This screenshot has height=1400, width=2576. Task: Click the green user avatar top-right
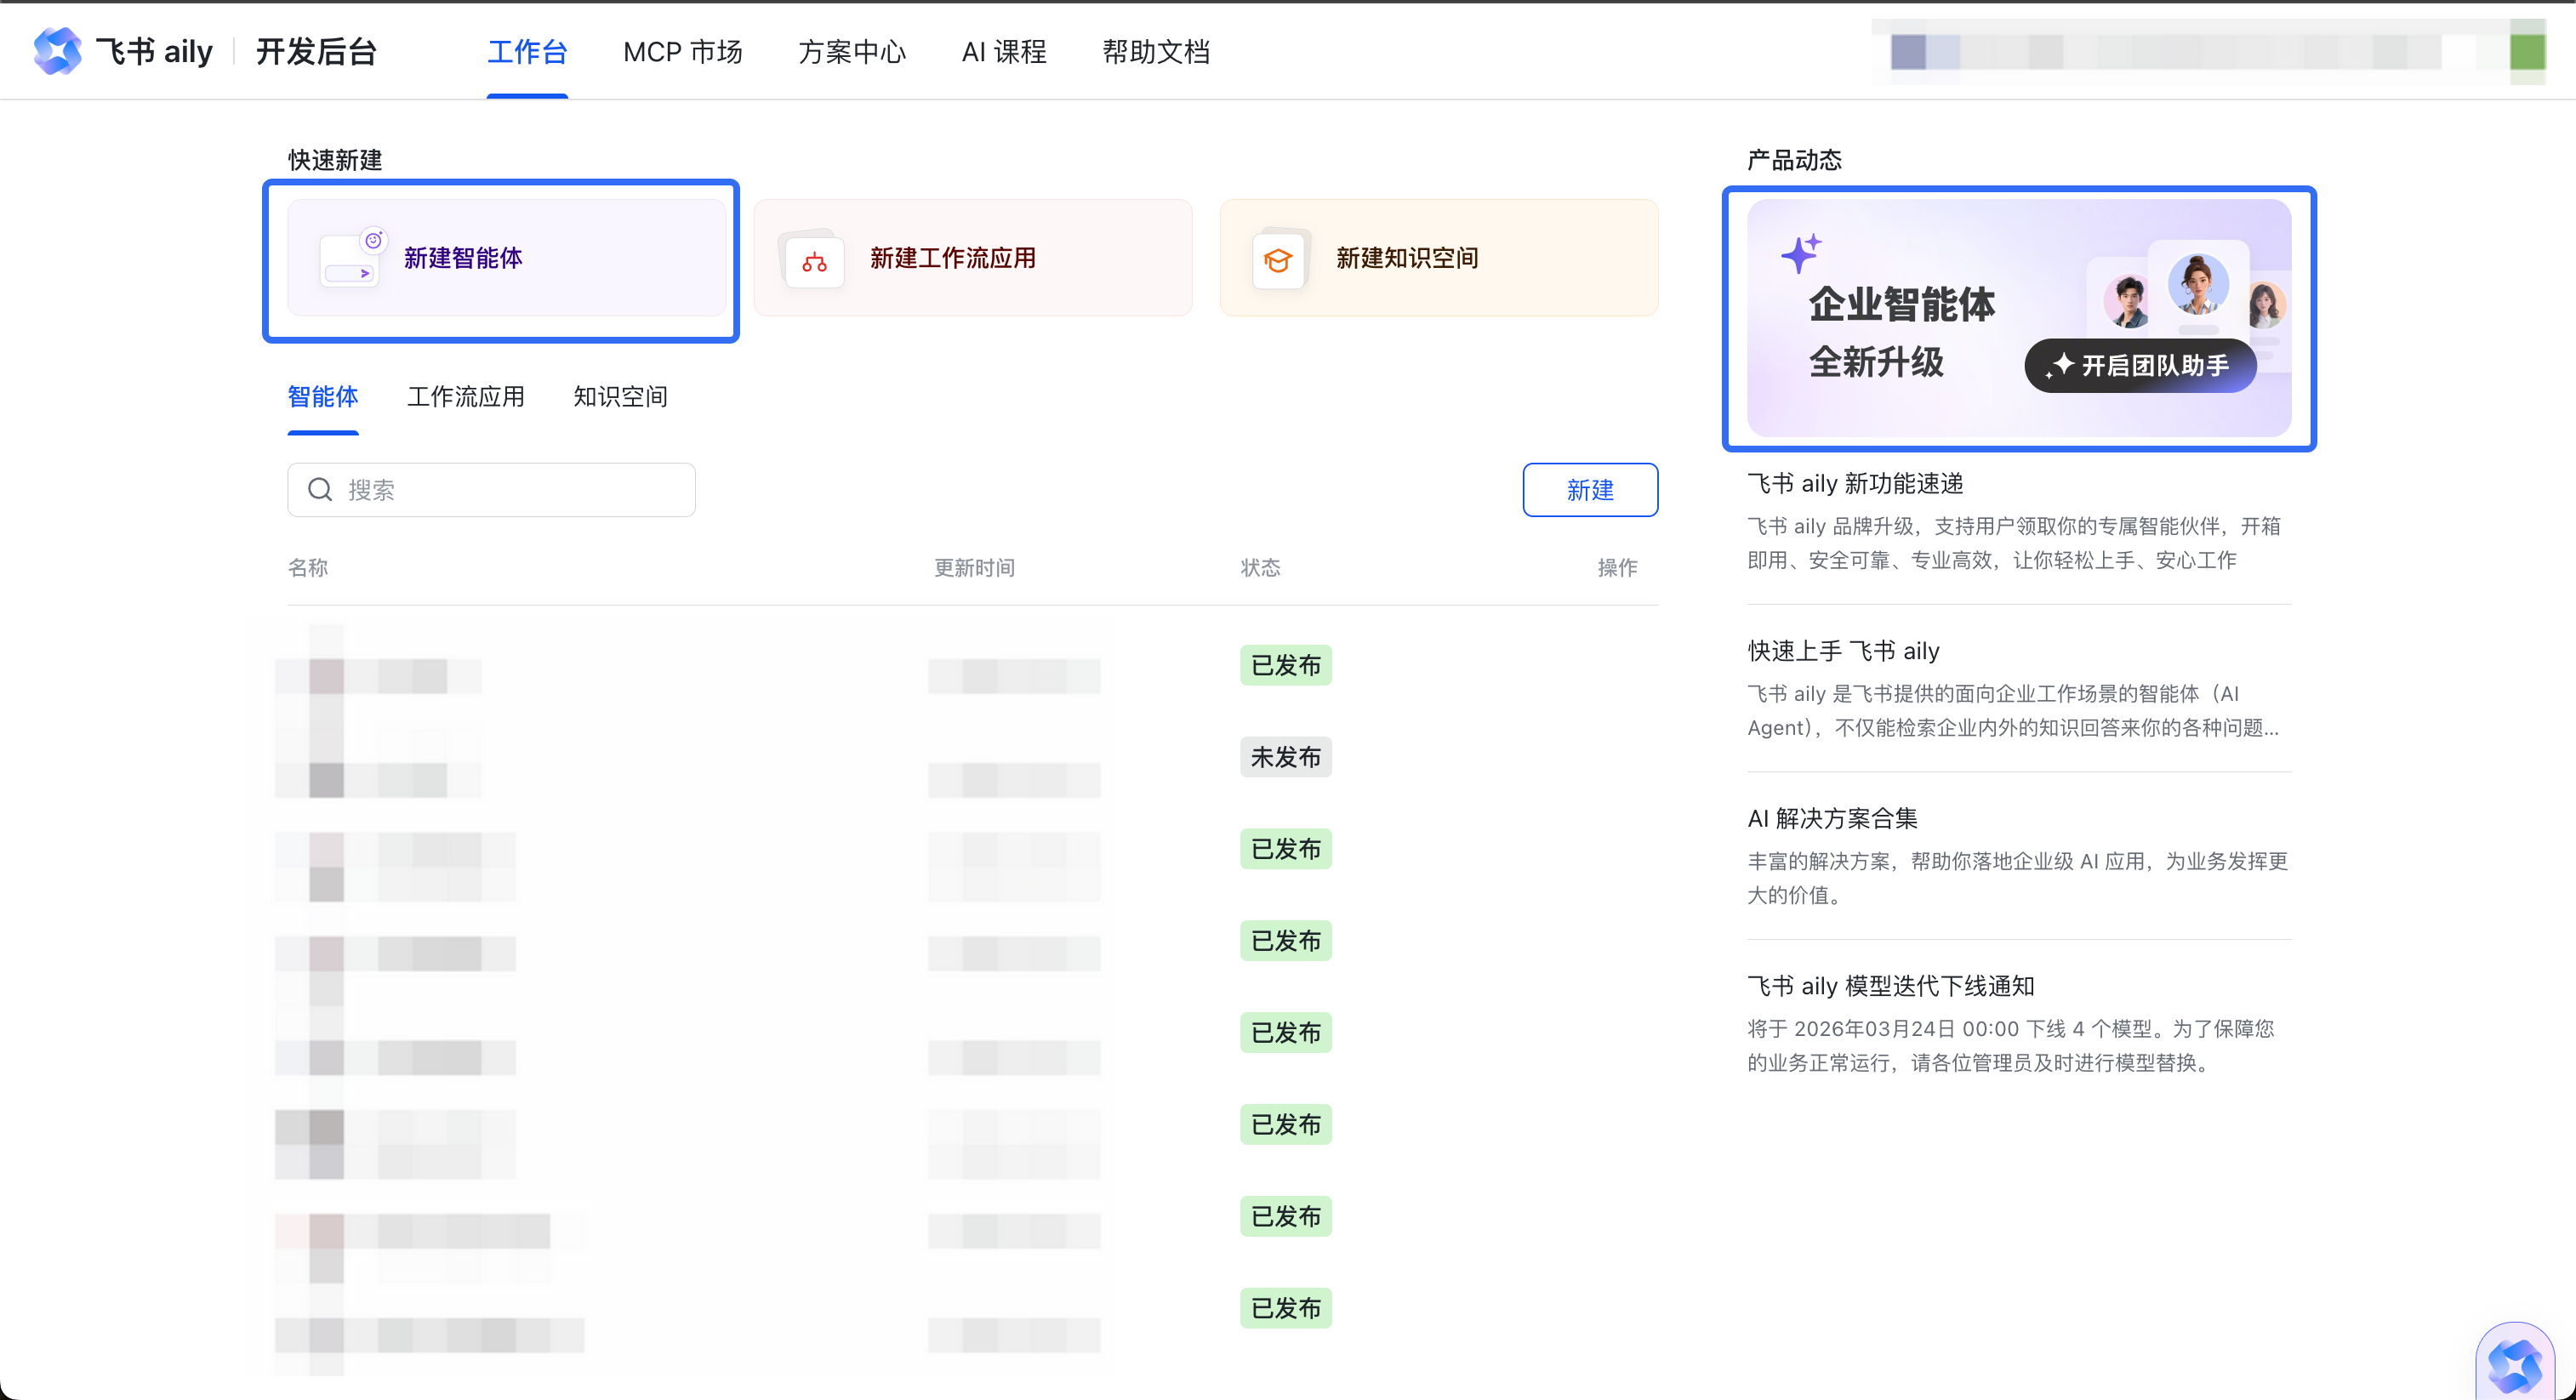[x=2527, y=52]
